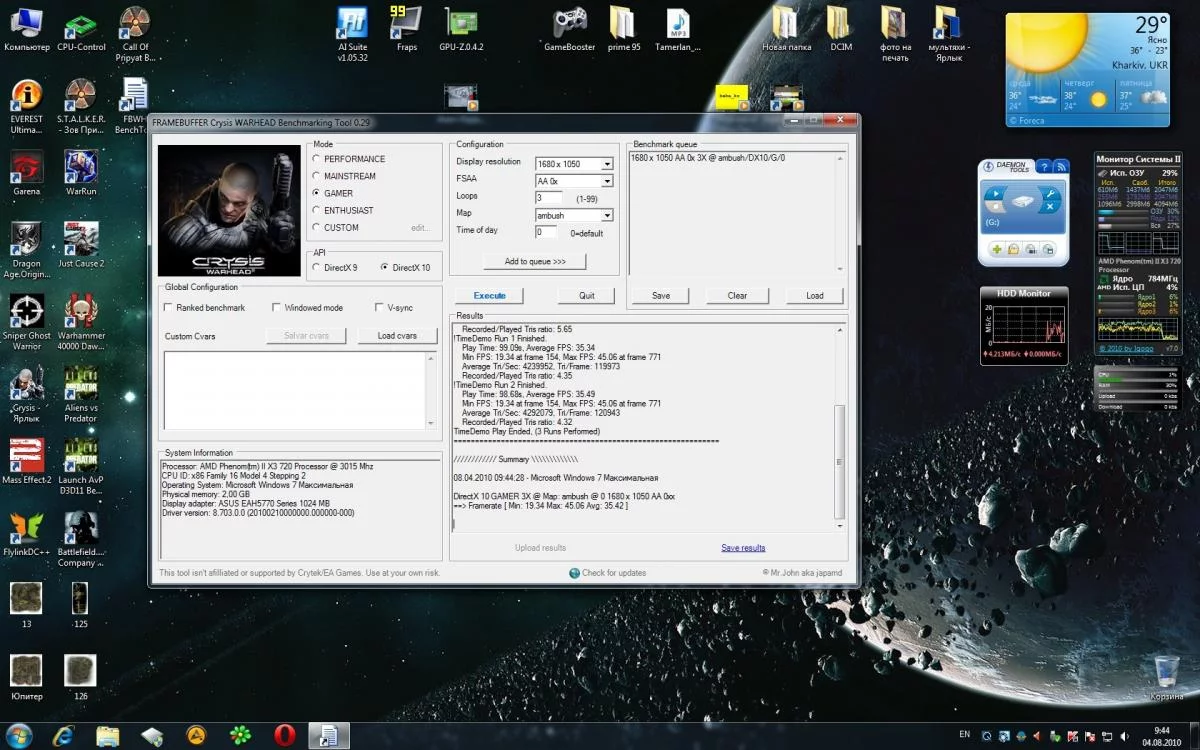
Task: Launch GameBooster from the desktop
Action: [569, 22]
